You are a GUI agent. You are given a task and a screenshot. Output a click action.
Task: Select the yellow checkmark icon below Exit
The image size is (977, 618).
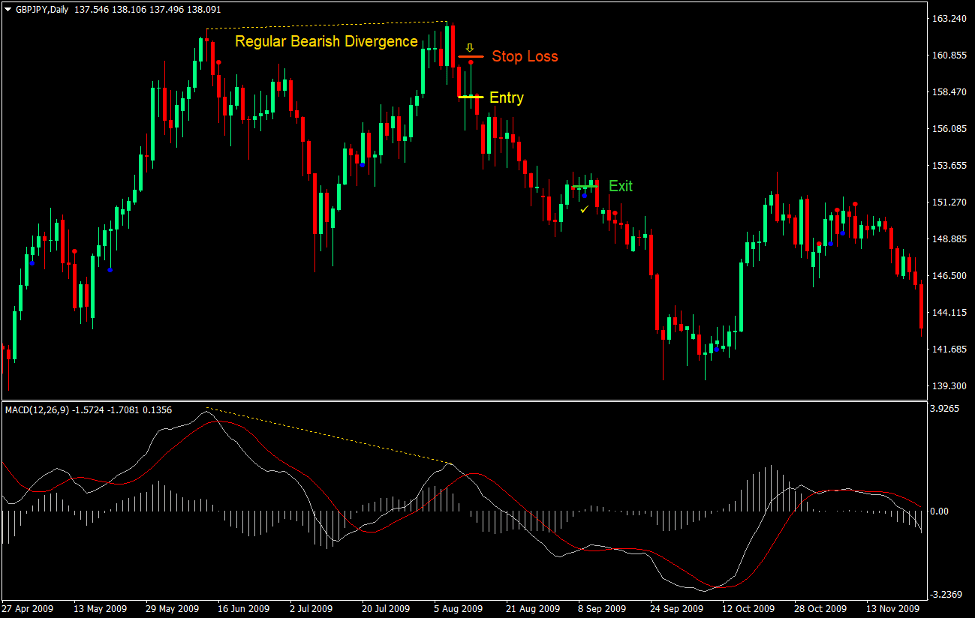point(584,210)
